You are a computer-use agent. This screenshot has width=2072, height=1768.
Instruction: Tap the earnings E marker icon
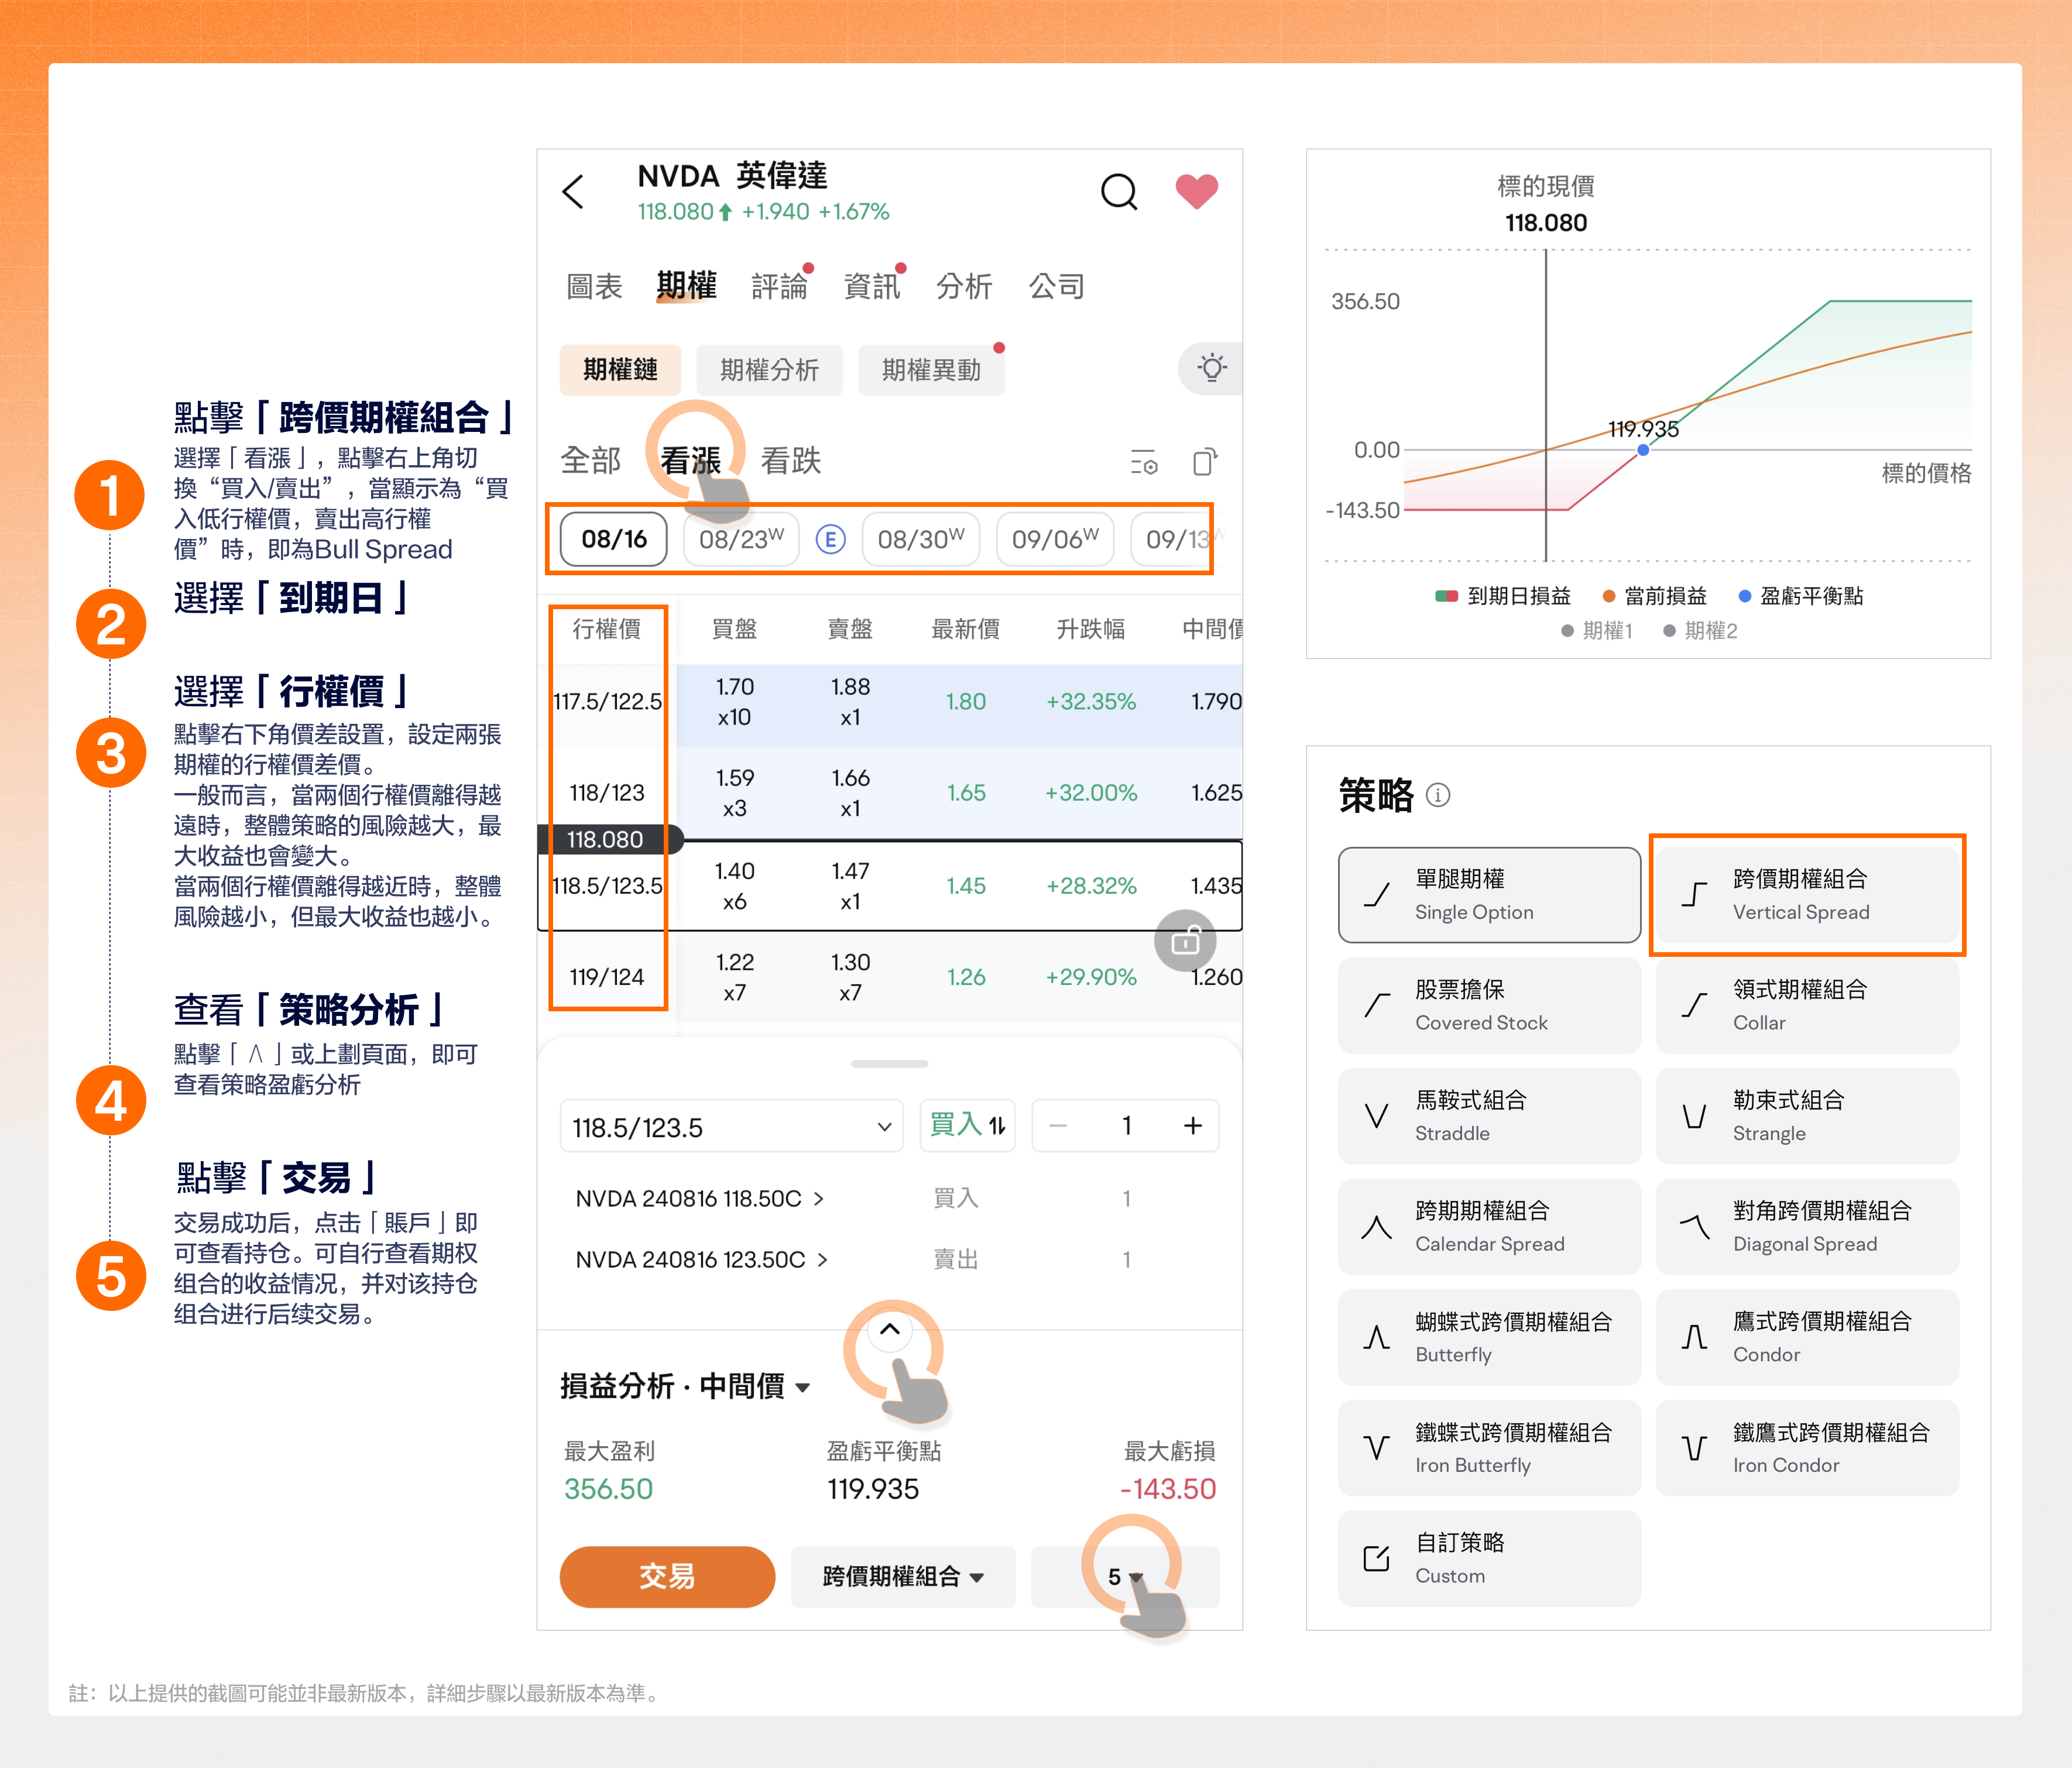830,540
